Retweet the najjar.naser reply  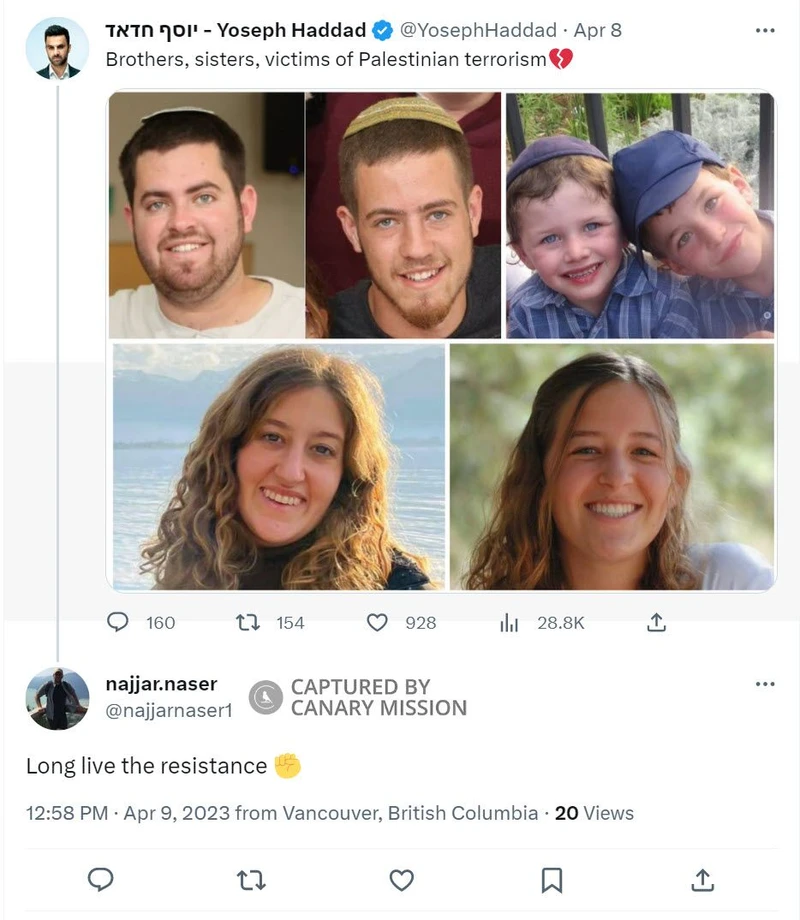249,879
